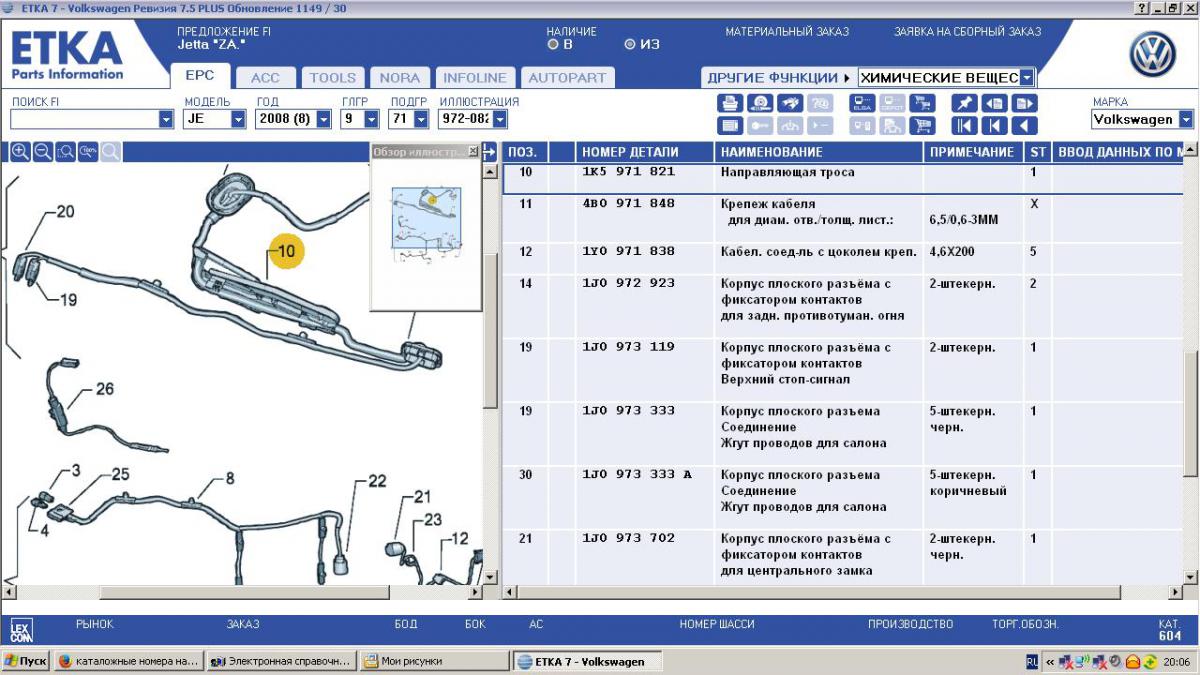This screenshot has height=675, width=1200.
Task: Switch to the NORA tab
Action: point(400,77)
